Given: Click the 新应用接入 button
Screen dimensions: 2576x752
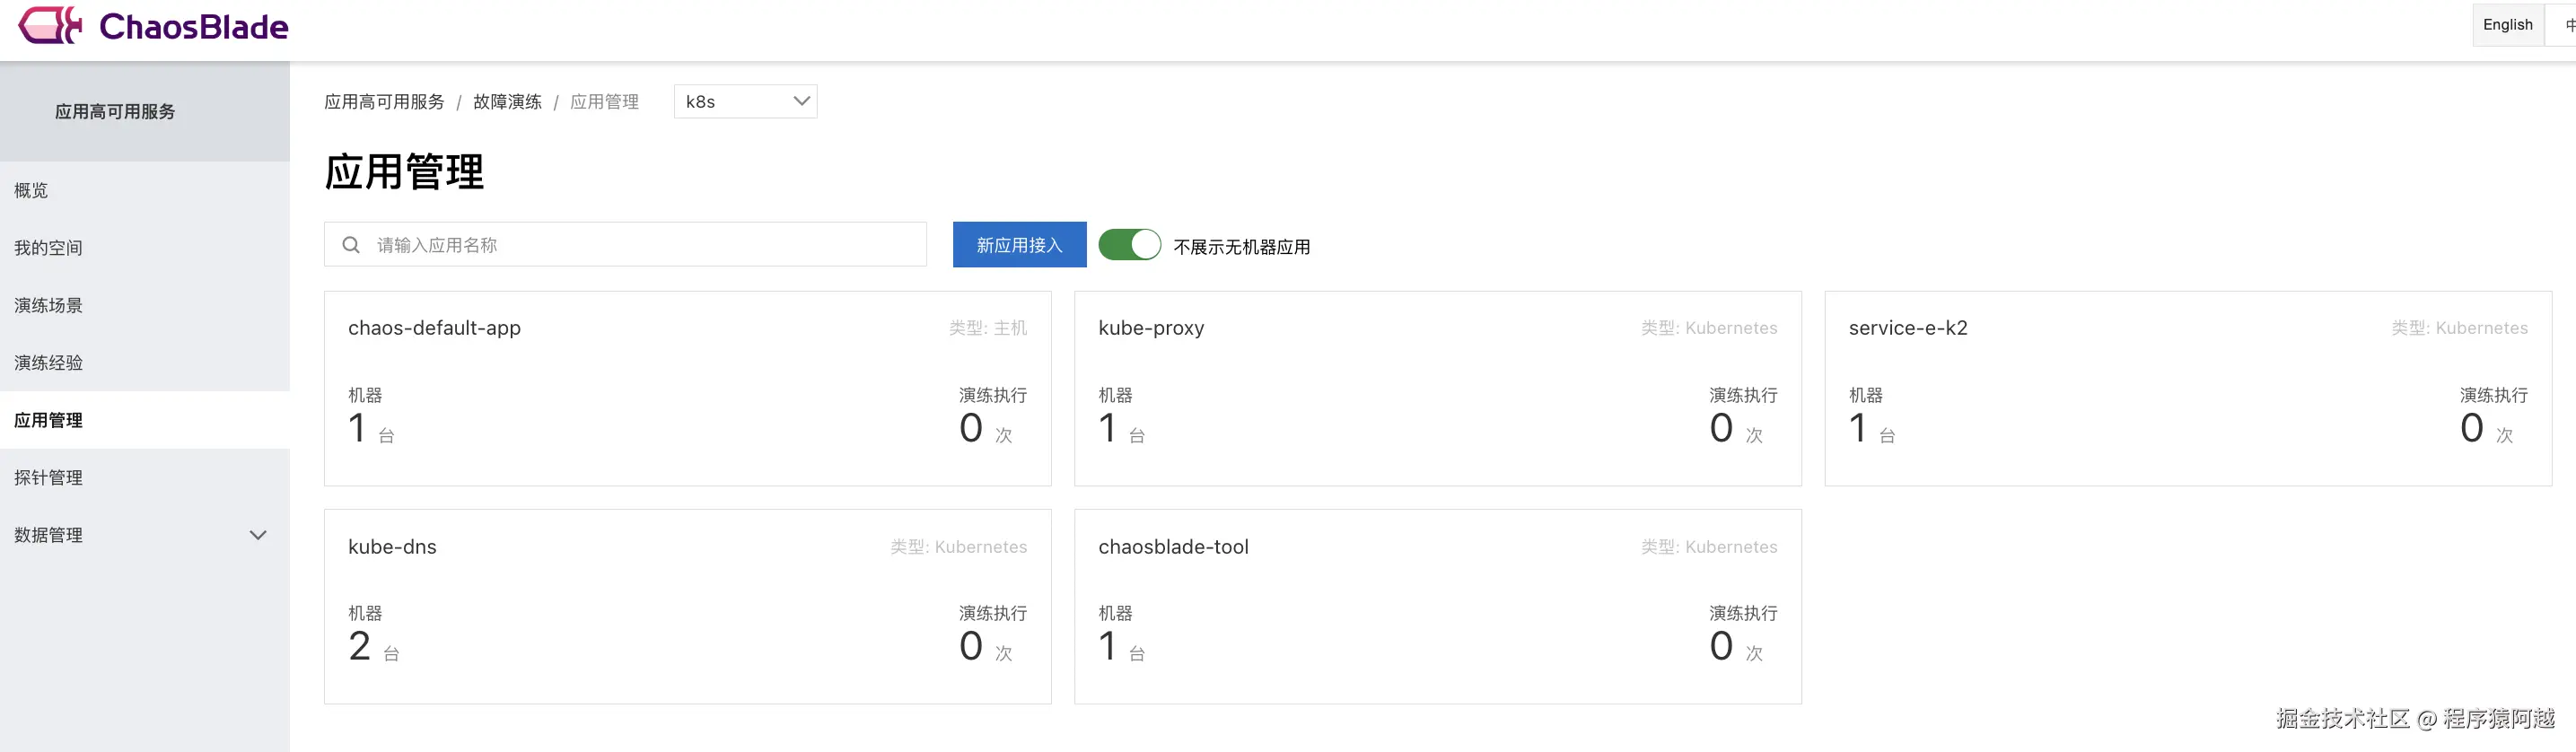Looking at the screenshot, I should 1019,245.
